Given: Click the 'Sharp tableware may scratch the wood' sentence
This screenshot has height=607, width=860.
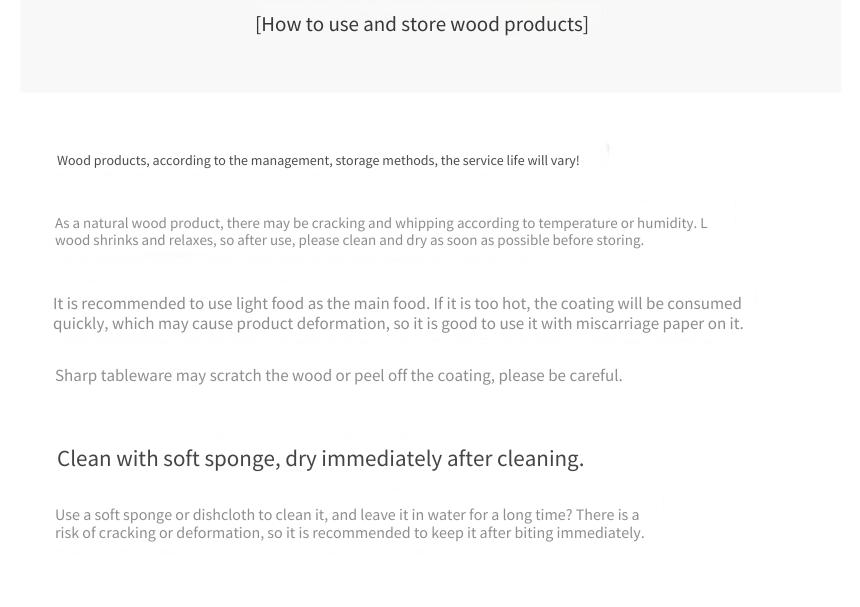Looking at the screenshot, I should click(338, 376).
